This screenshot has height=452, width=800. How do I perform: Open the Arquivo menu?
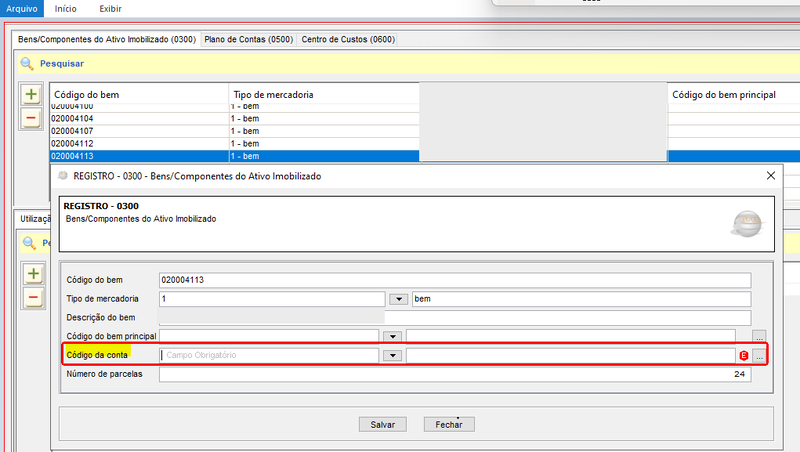22,8
